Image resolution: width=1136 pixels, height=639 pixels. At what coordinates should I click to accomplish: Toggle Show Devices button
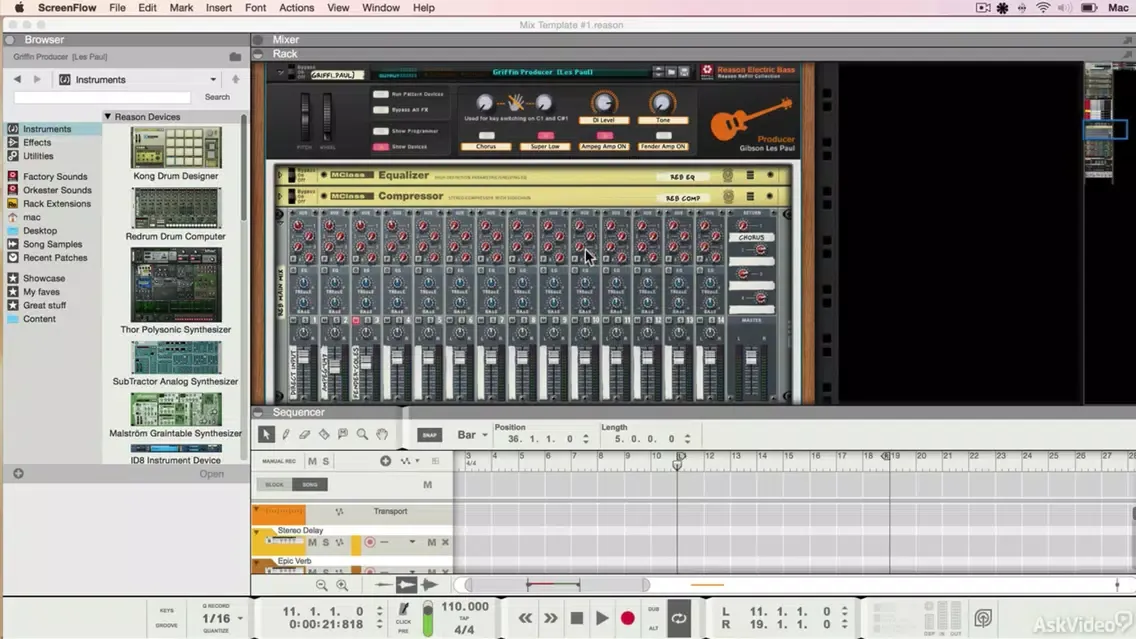tap(380, 147)
